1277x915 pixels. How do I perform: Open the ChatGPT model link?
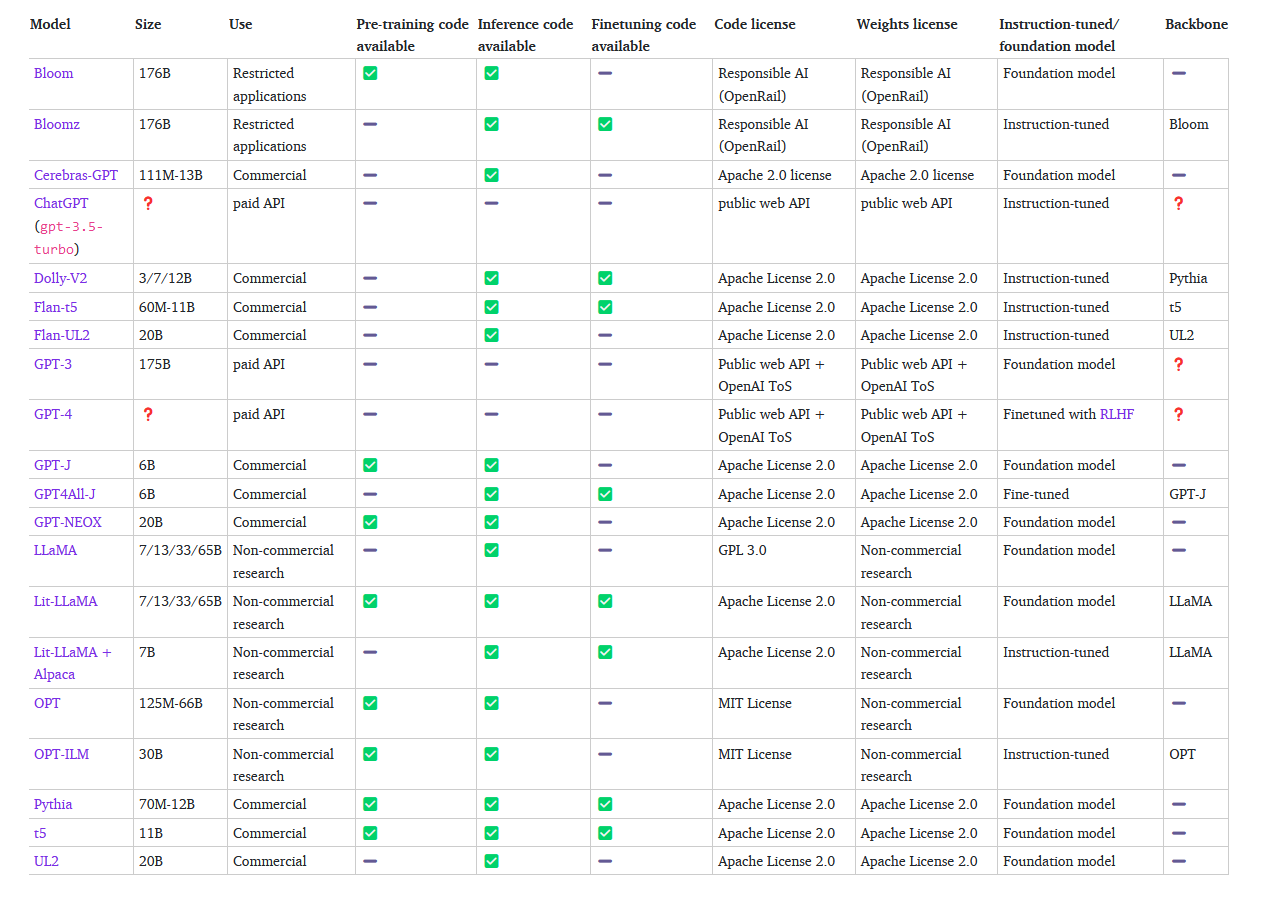pyautogui.click(x=61, y=203)
